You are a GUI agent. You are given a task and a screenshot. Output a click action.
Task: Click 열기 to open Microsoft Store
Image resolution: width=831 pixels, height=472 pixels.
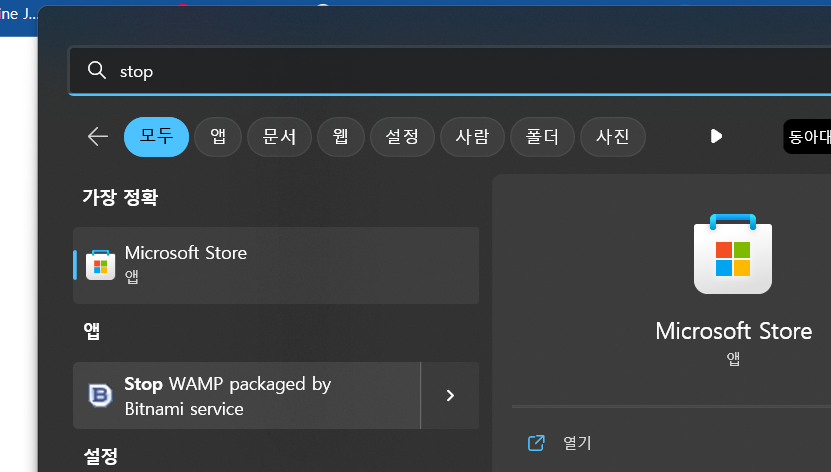point(577,443)
